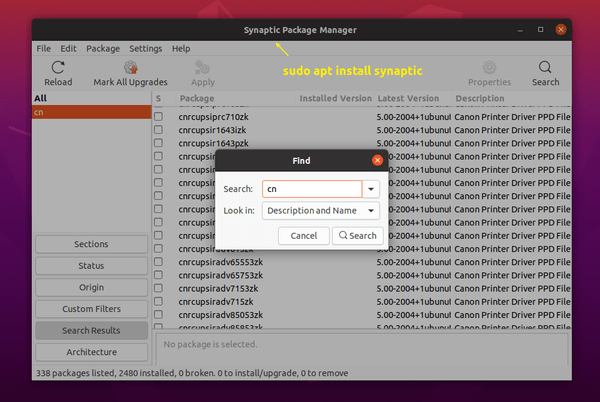This screenshot has width=600, height=402.
Task: Click the Search magnifier in the toolbar
Action: click(x=545, y=68)
